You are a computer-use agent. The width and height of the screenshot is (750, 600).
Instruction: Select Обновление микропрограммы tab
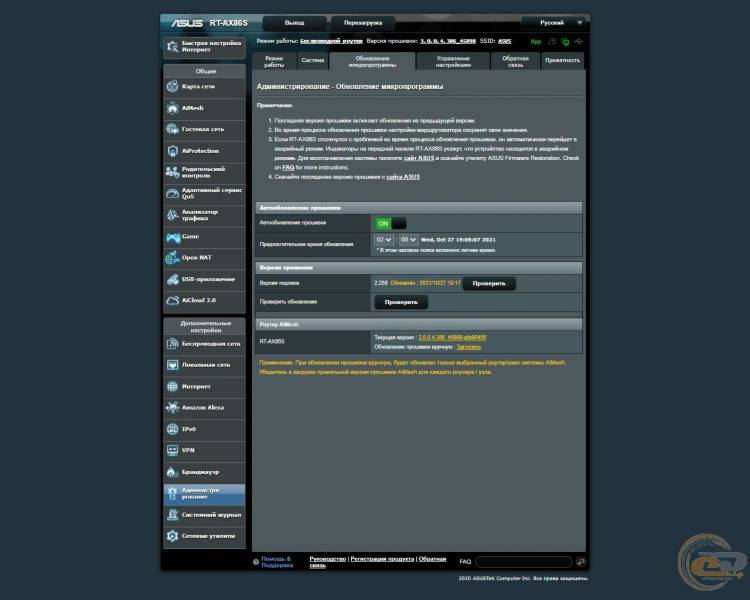372,61
